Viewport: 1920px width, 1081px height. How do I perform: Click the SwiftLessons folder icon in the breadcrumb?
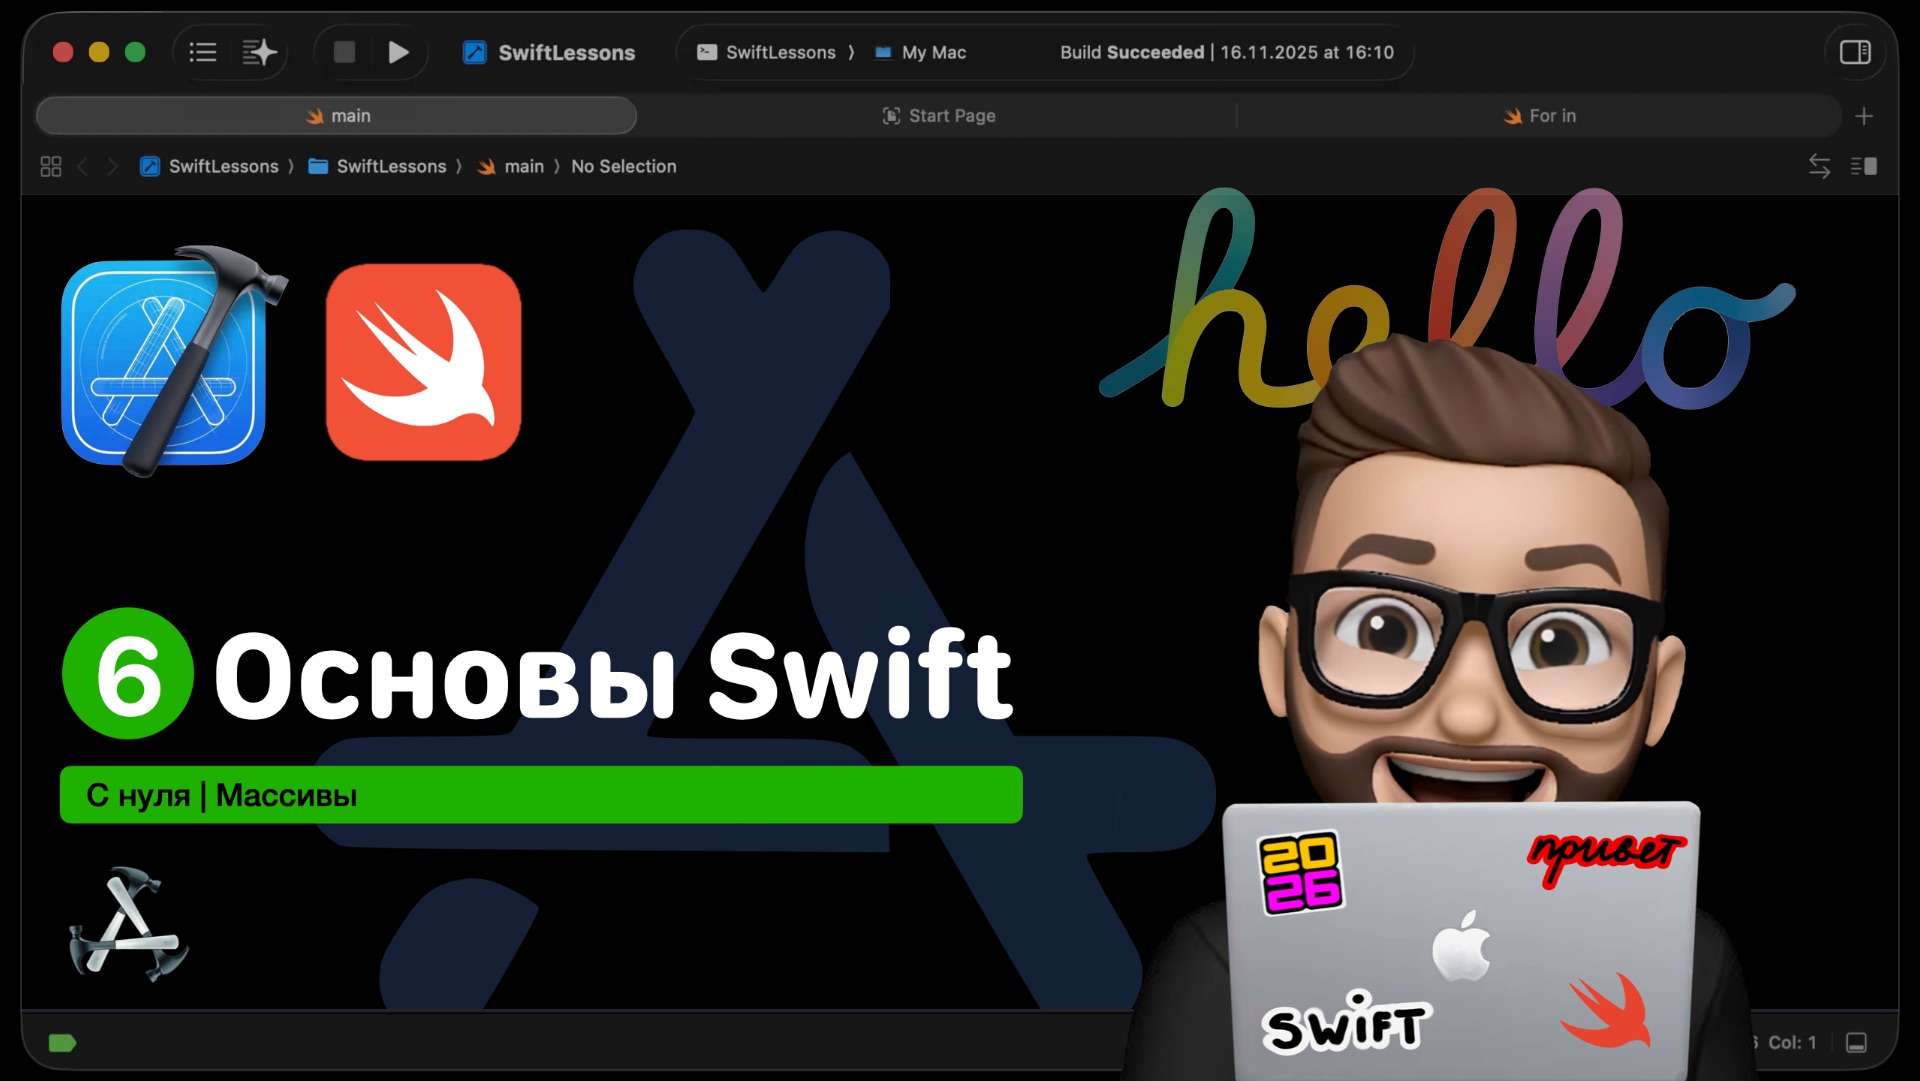coord(317,166)
